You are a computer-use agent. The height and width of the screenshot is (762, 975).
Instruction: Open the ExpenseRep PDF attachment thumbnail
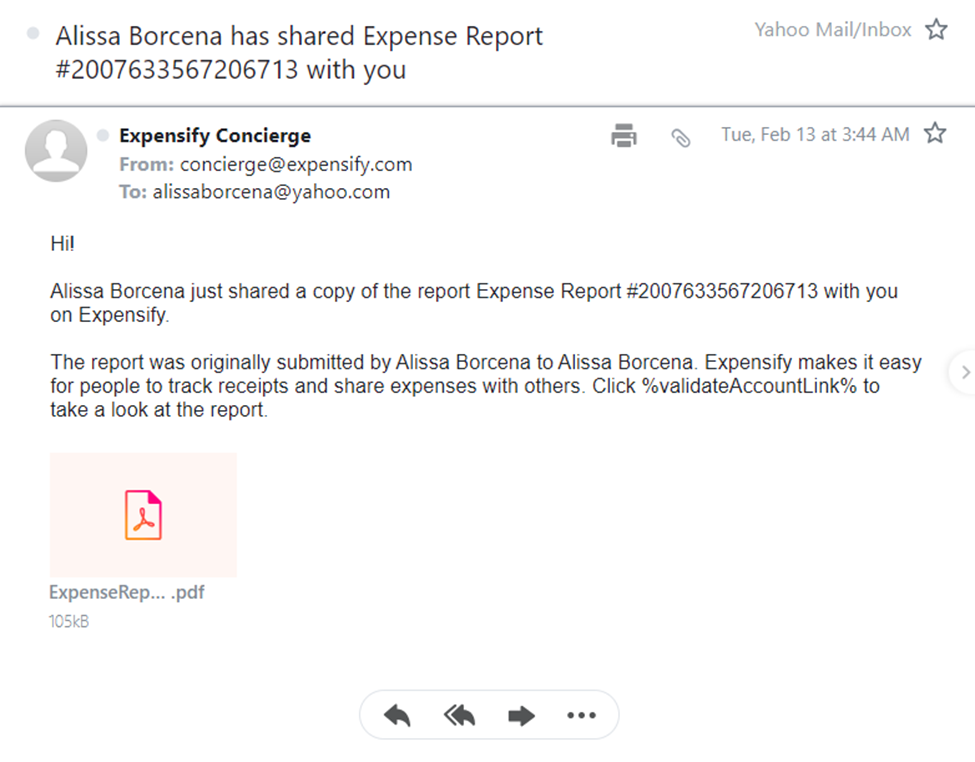pos(143,514)
